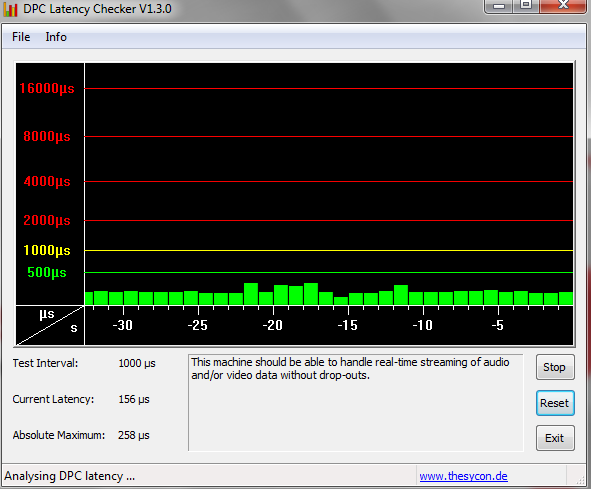Maximize the DPC Latency Checker window

(525, 6)
